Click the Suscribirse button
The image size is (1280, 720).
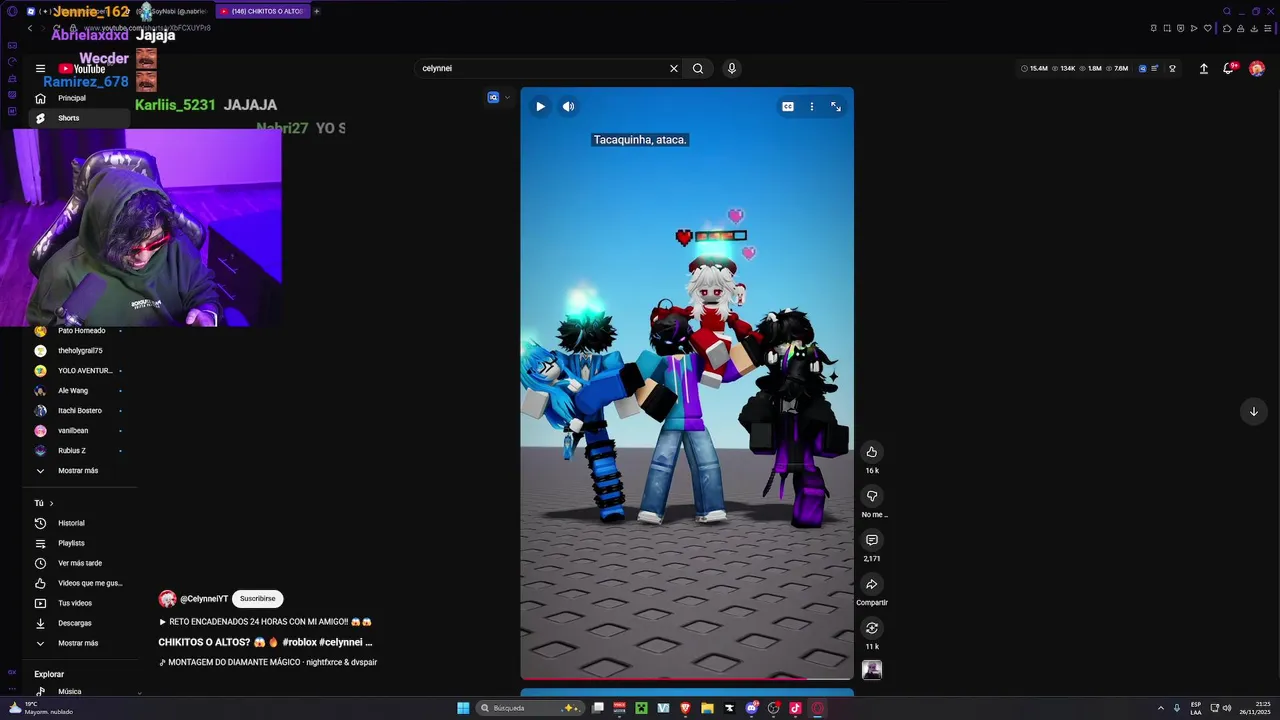tap(257, 598)
